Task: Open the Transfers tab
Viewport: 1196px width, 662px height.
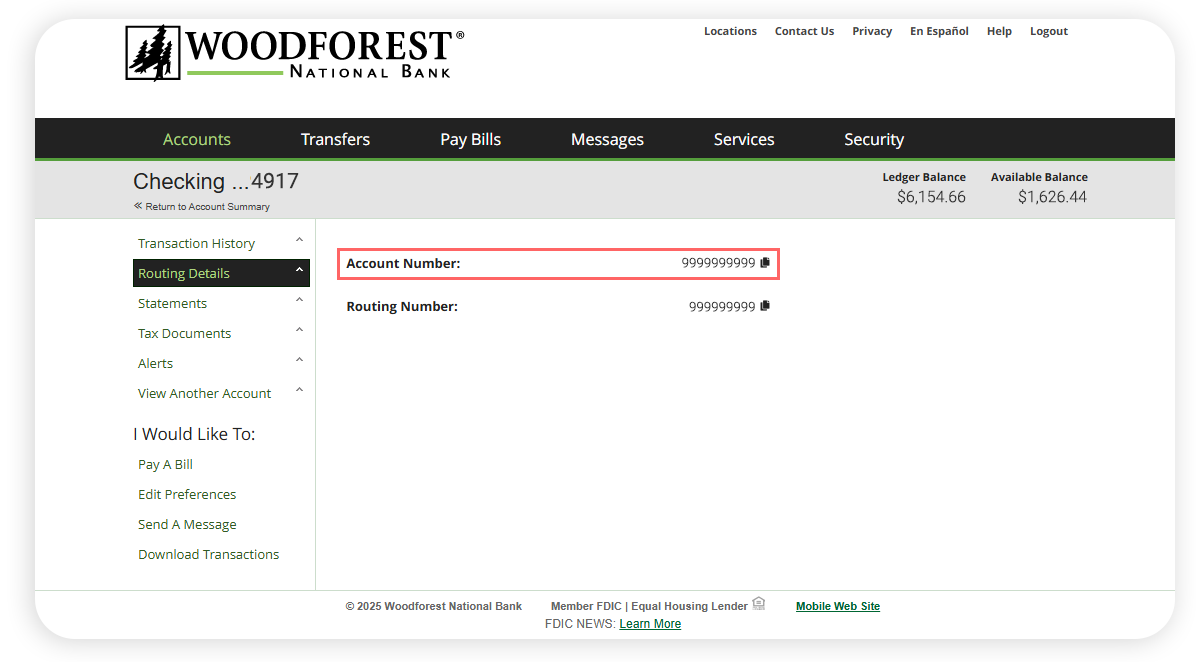Action: (335, 140)
